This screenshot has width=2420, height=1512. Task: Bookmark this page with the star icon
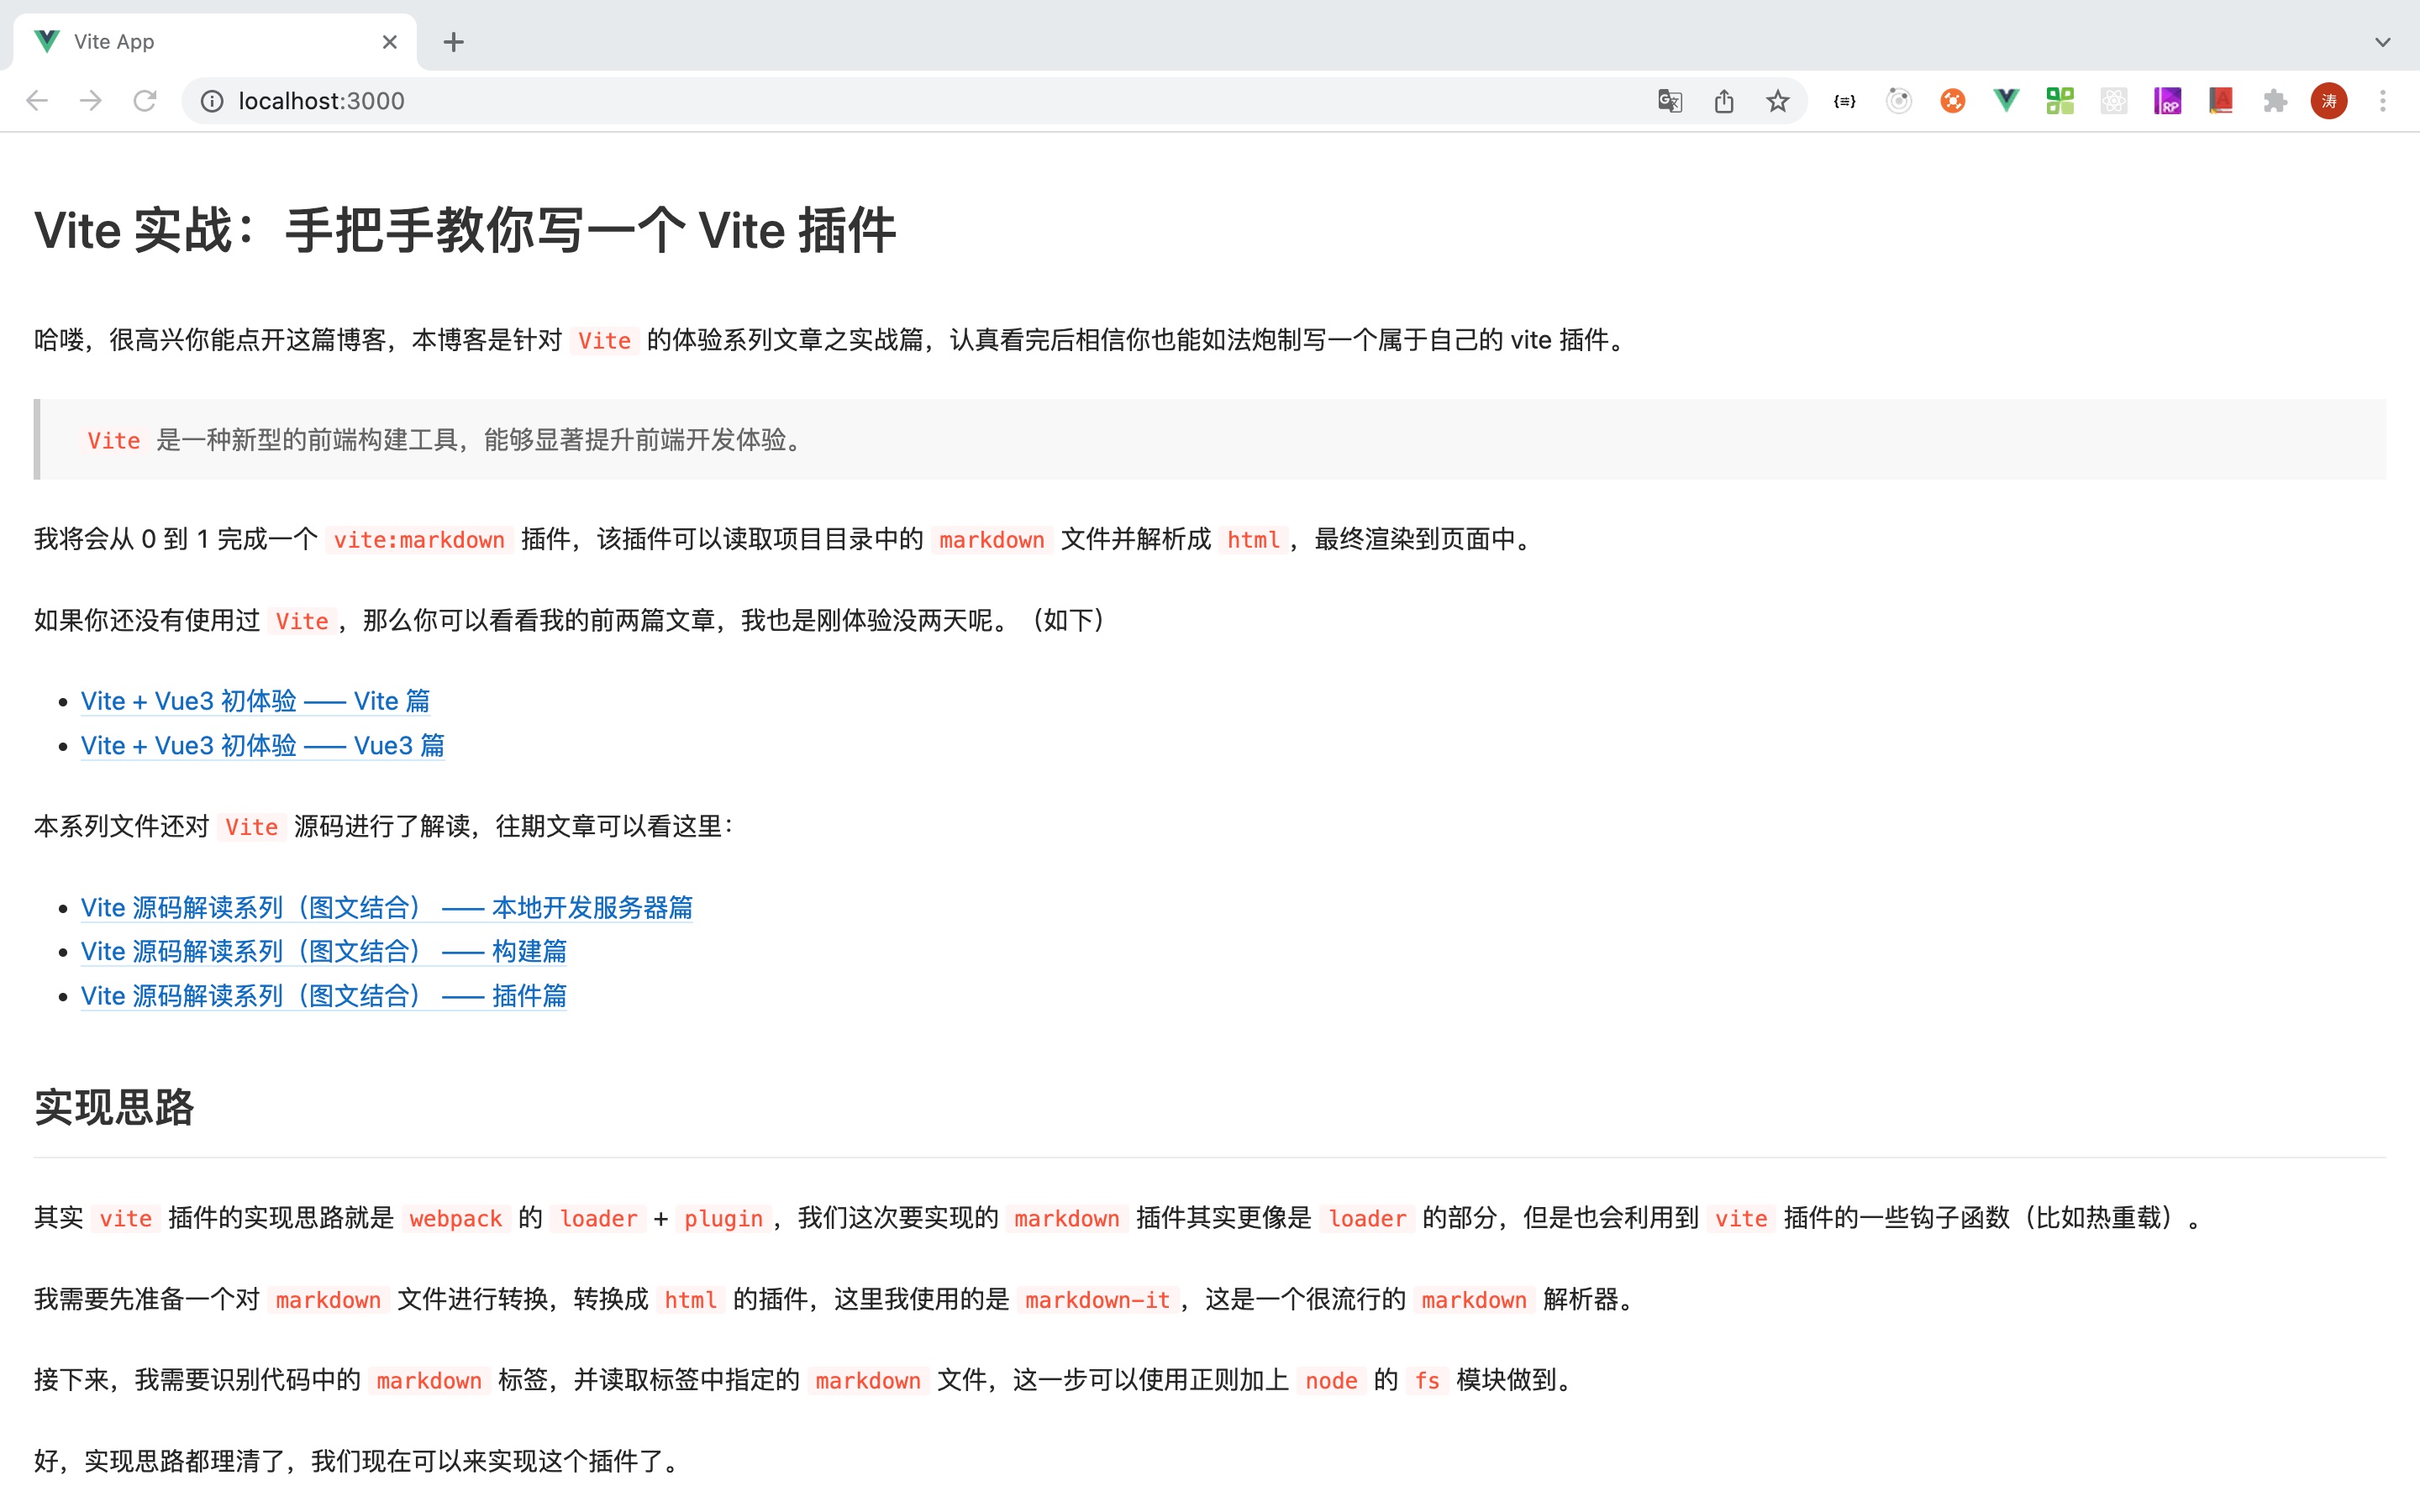[x=1777, y=101]
